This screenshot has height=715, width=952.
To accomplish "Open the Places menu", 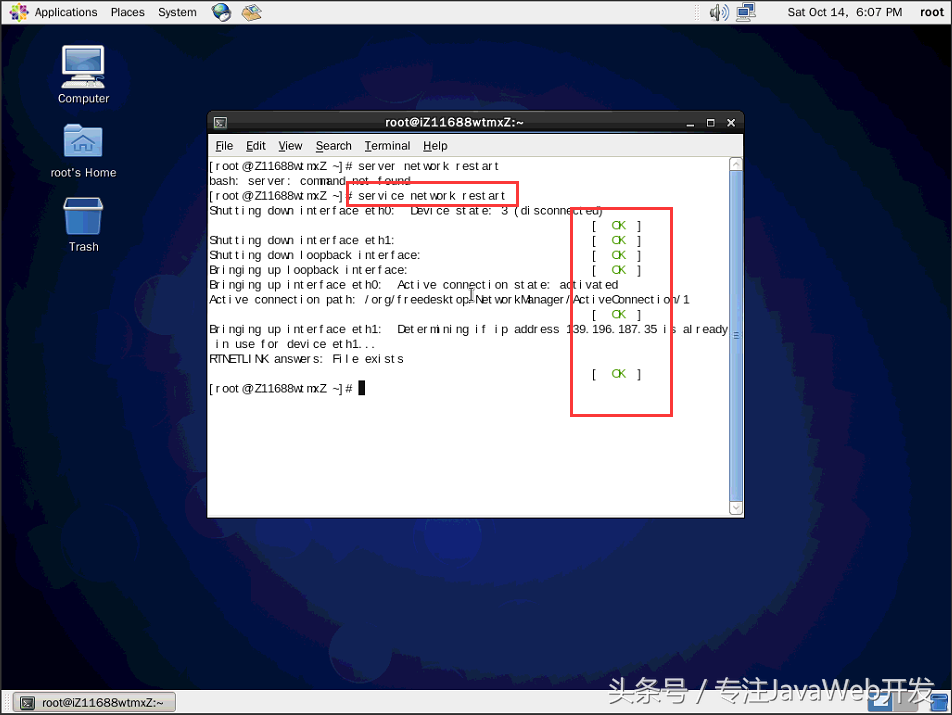I will [x=127, y=12].
